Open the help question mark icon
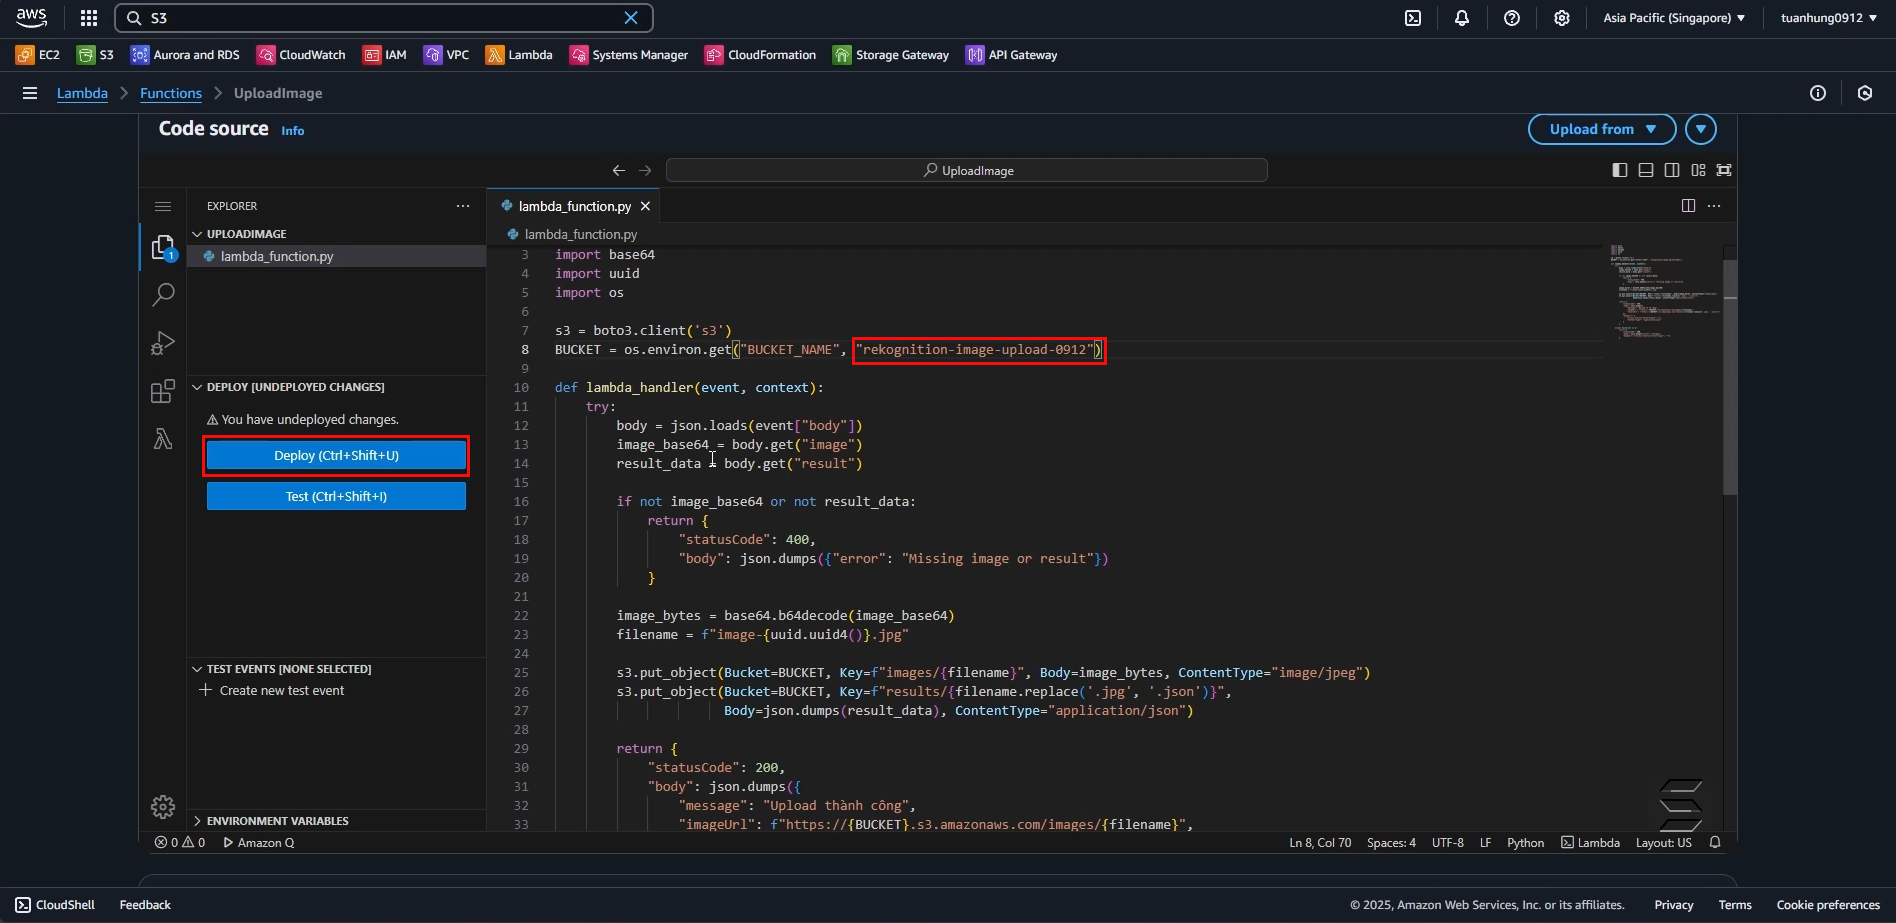This screenshot has width=1896, height=923. 1512,18
